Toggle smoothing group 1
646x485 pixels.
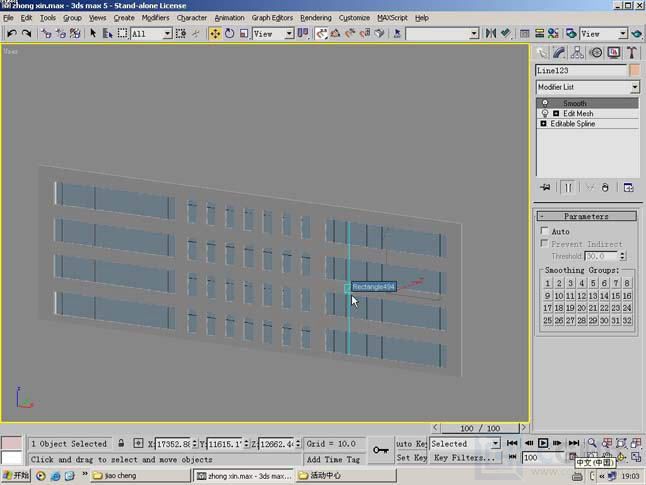coord(548,284)
